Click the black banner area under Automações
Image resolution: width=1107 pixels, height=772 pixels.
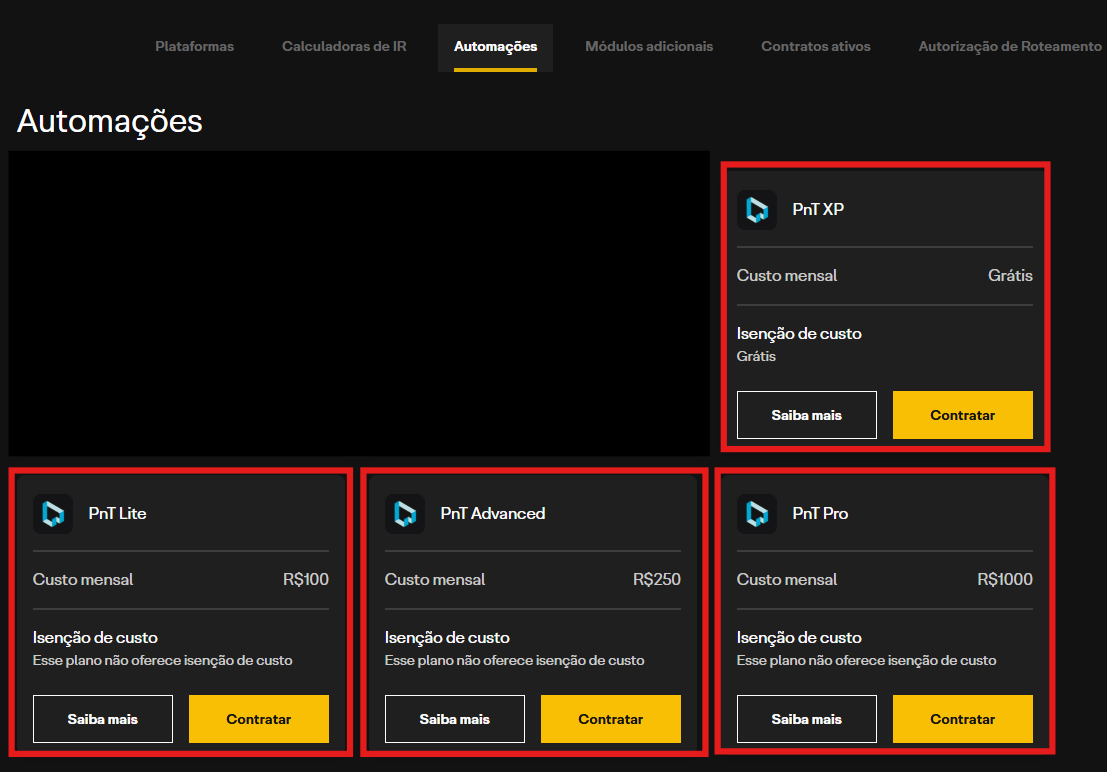359,304
